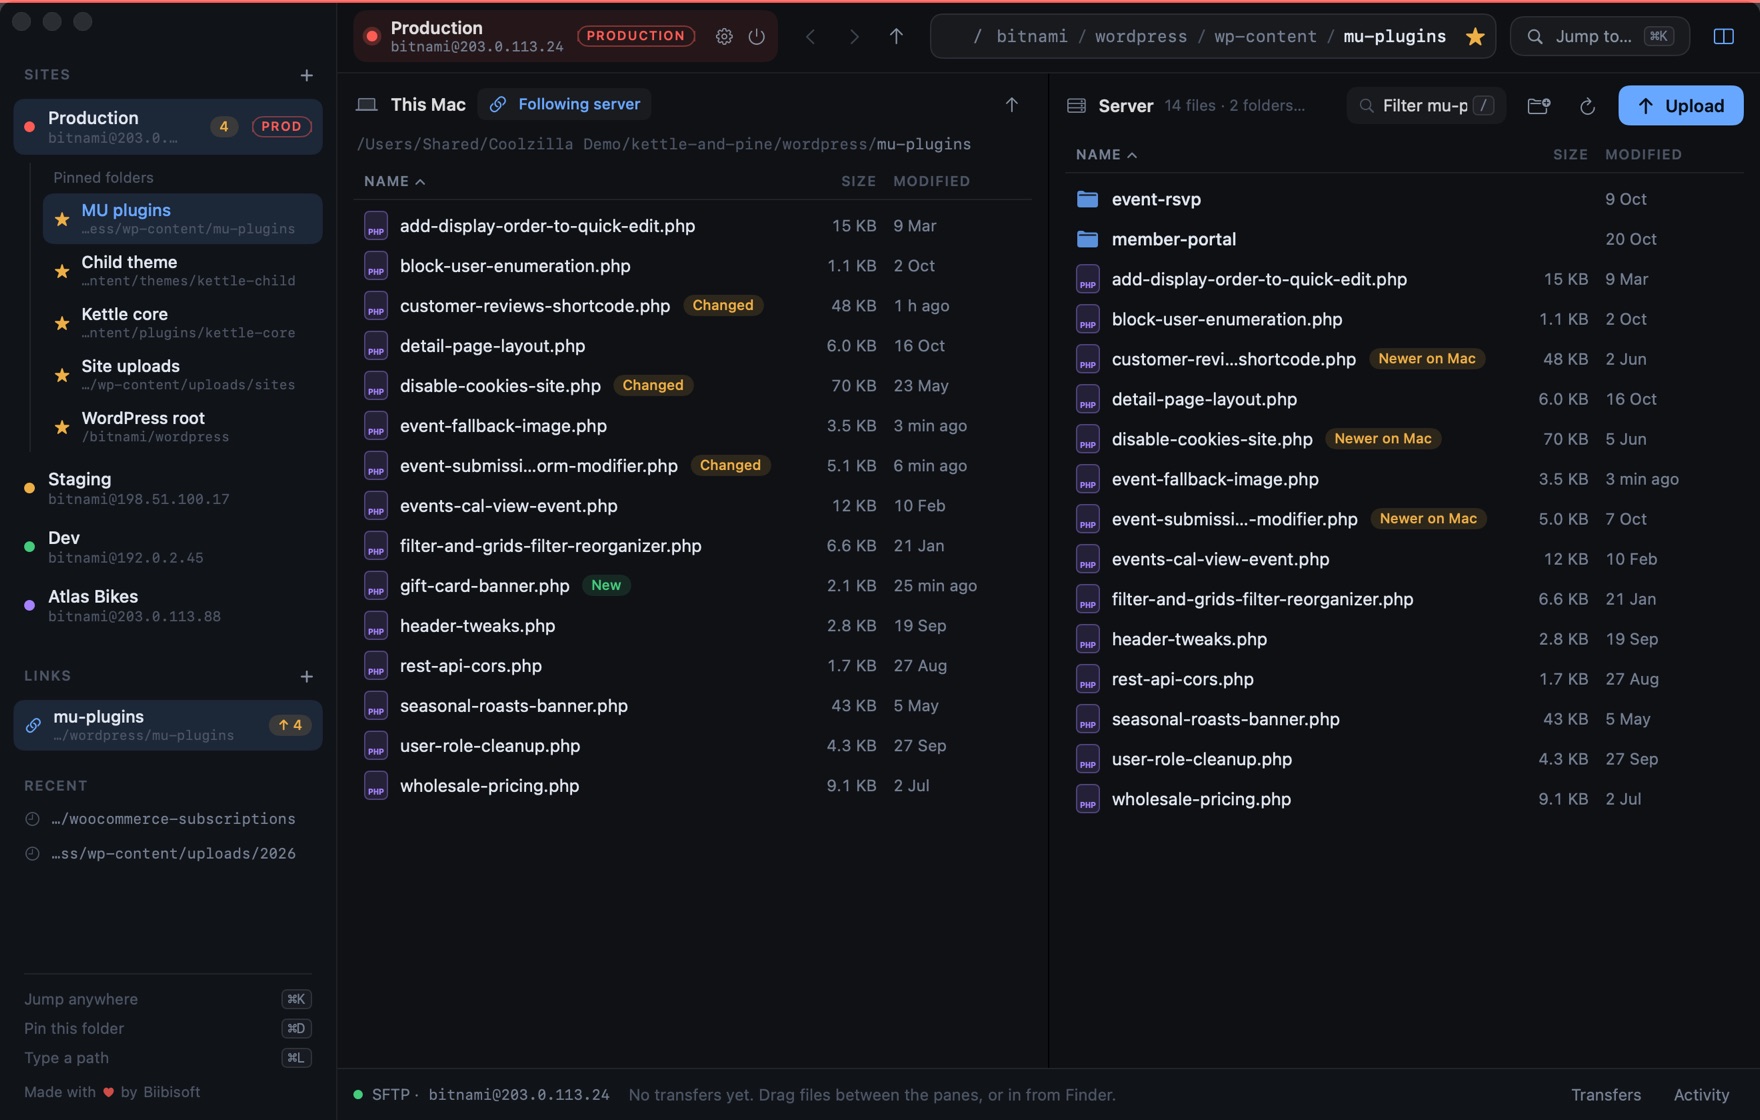Image resolution: width=1760 pixels, height=1120 pixels.
Task: Go forward with the right arrow
Action: 854,37
